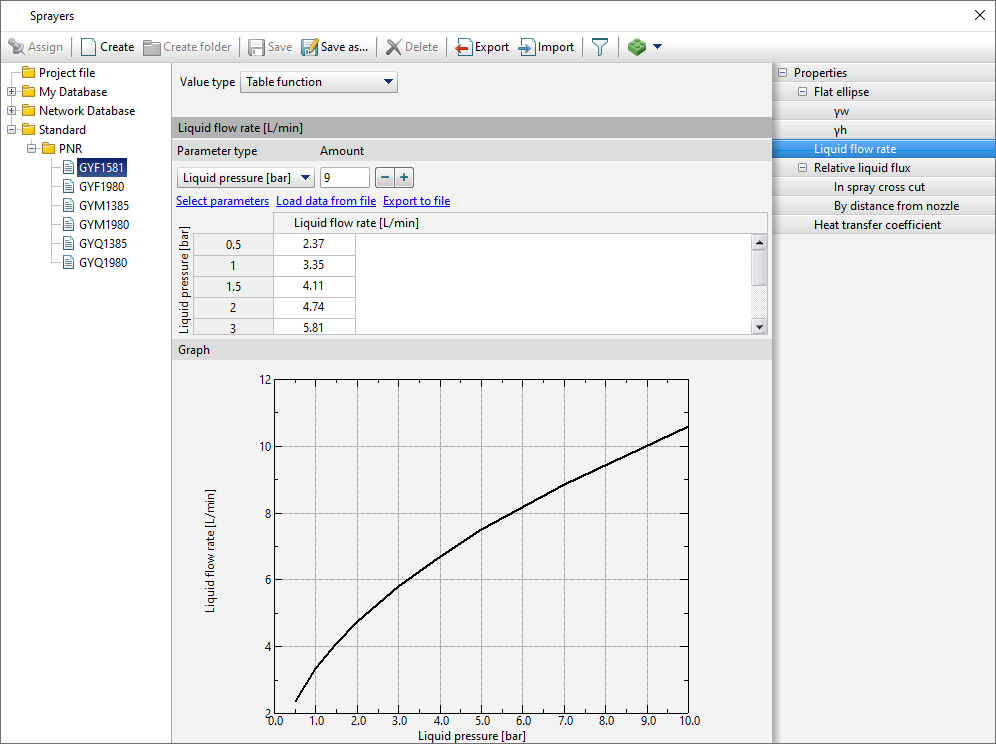Click the filter funnel icon
Viewport: 996px width, 744px height.
[599, 47]
